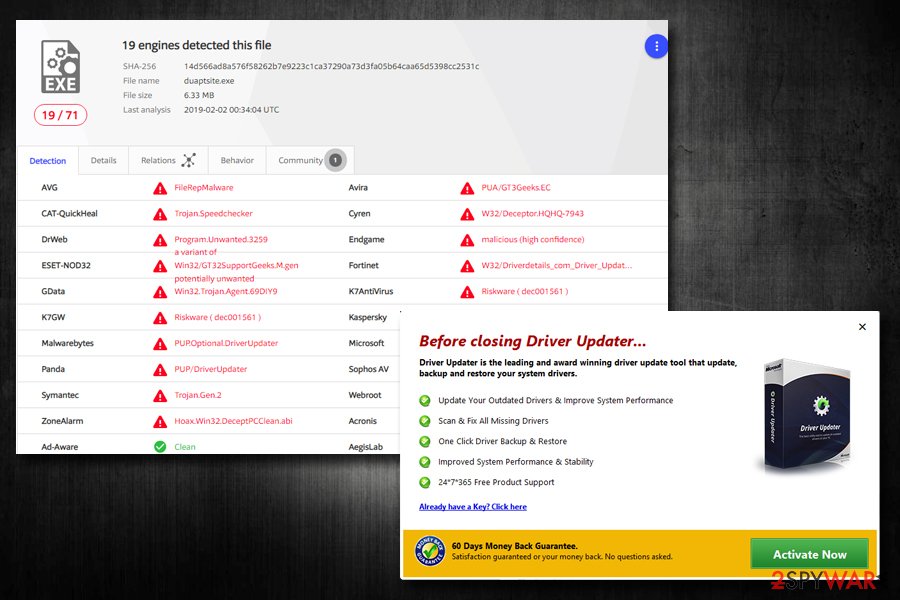Click the EXE file type icon

(x=60, y=67)
